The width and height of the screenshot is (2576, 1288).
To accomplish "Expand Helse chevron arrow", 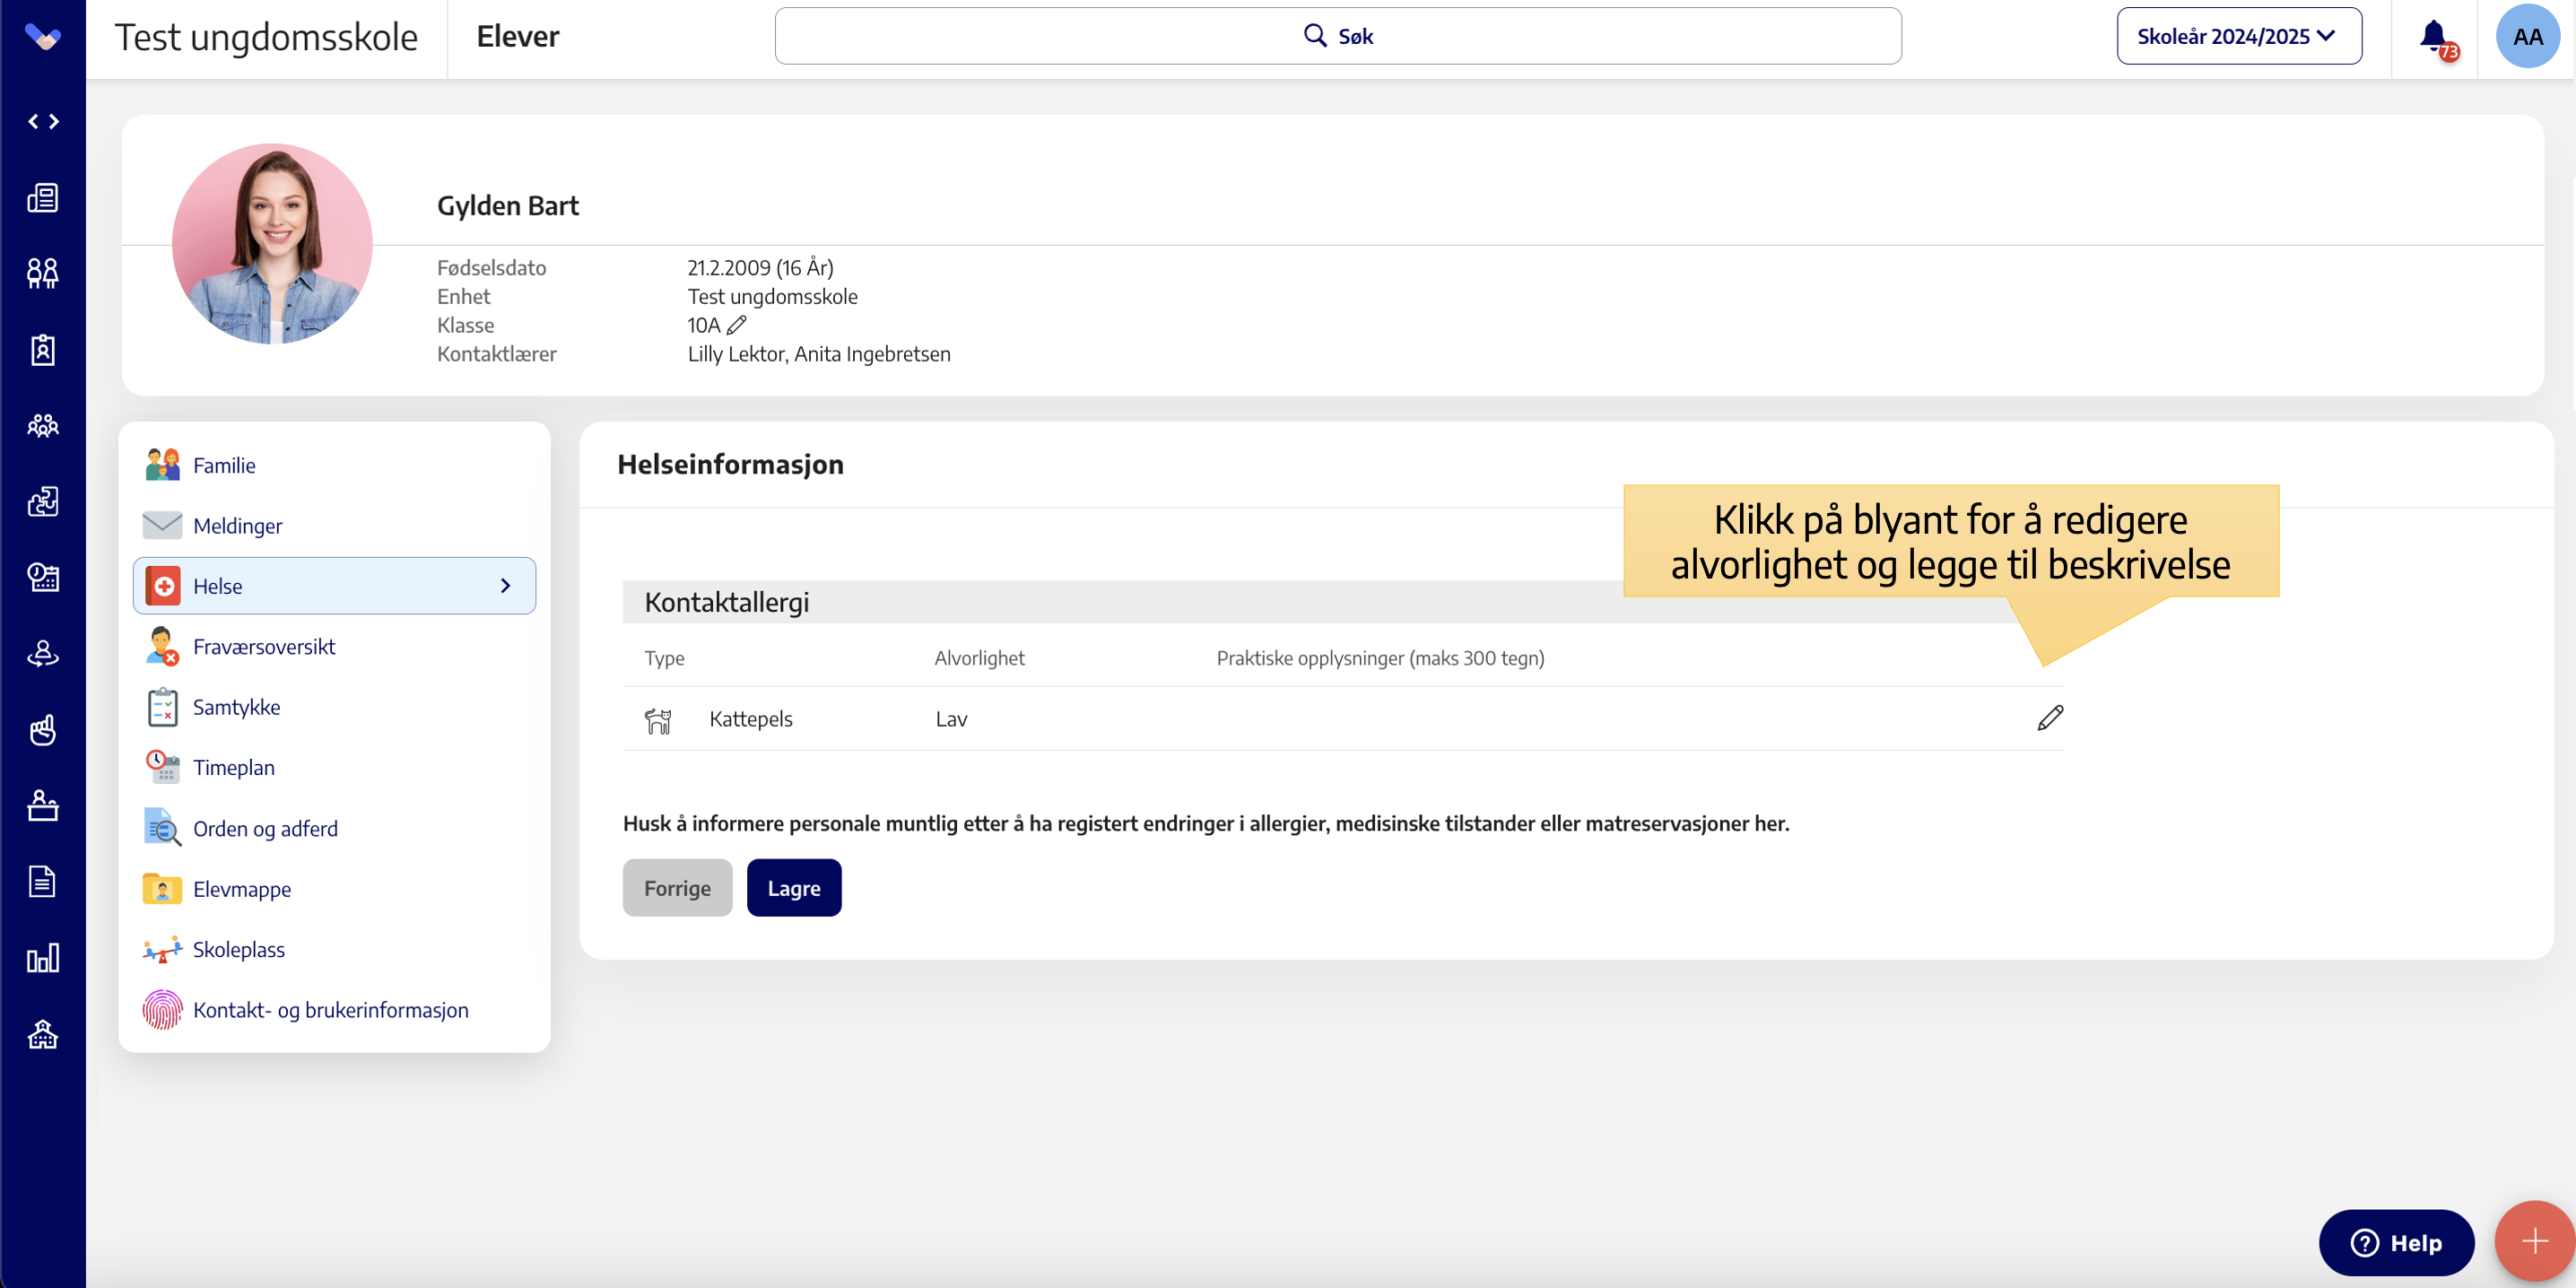I will [x=505, y=586].
